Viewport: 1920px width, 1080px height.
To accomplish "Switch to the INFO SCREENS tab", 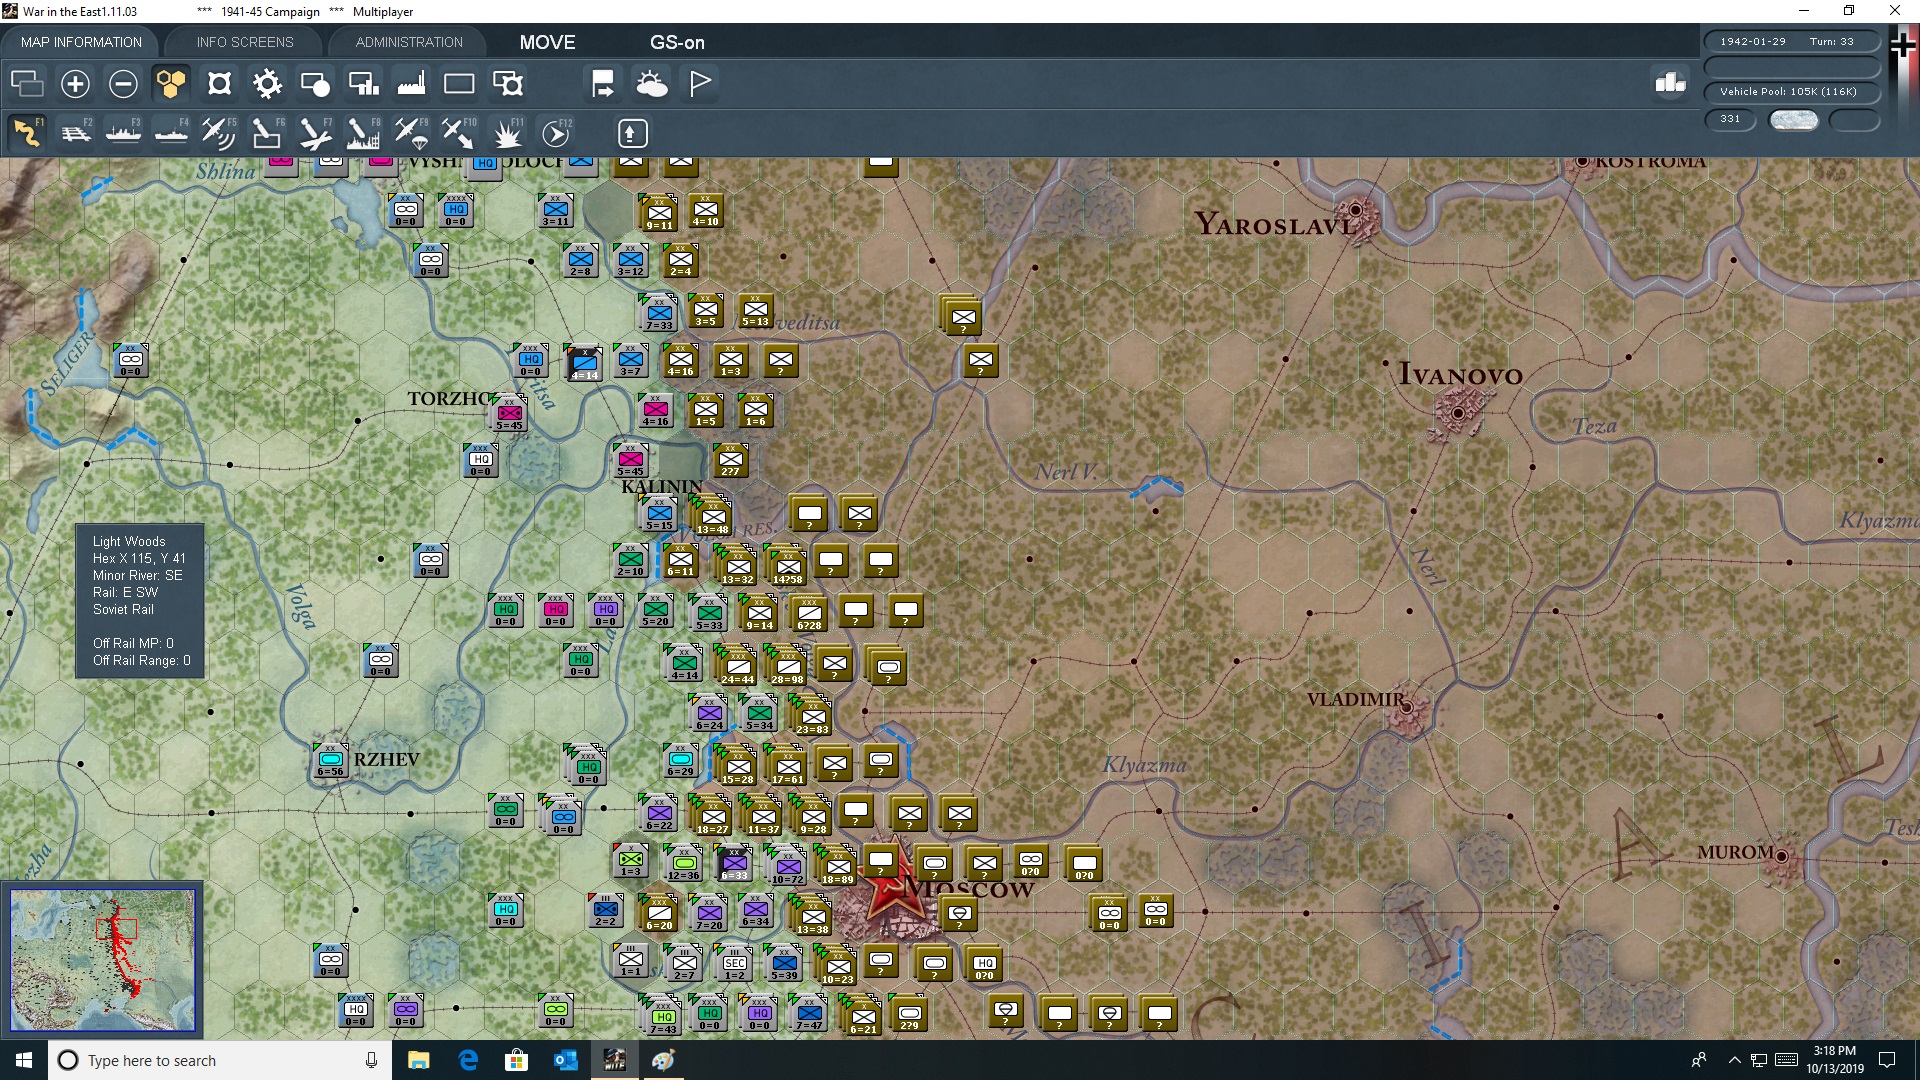I will tap(244, 42).
